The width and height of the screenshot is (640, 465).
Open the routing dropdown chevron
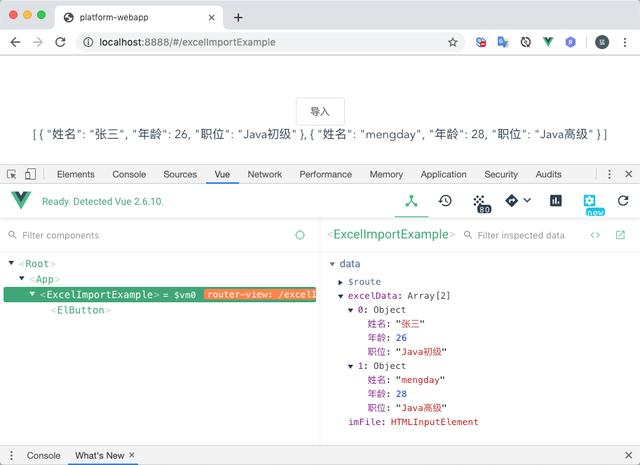(x=527, y=200)
